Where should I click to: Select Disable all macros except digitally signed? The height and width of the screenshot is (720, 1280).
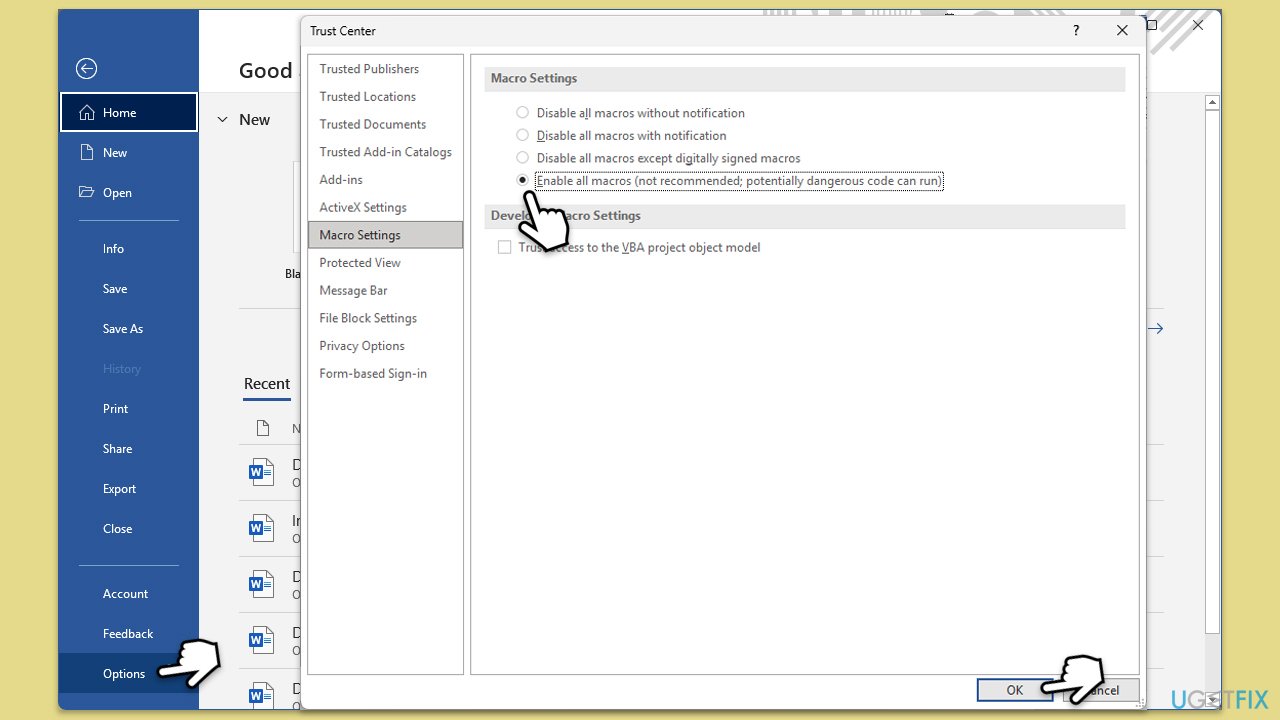point(522,158)
